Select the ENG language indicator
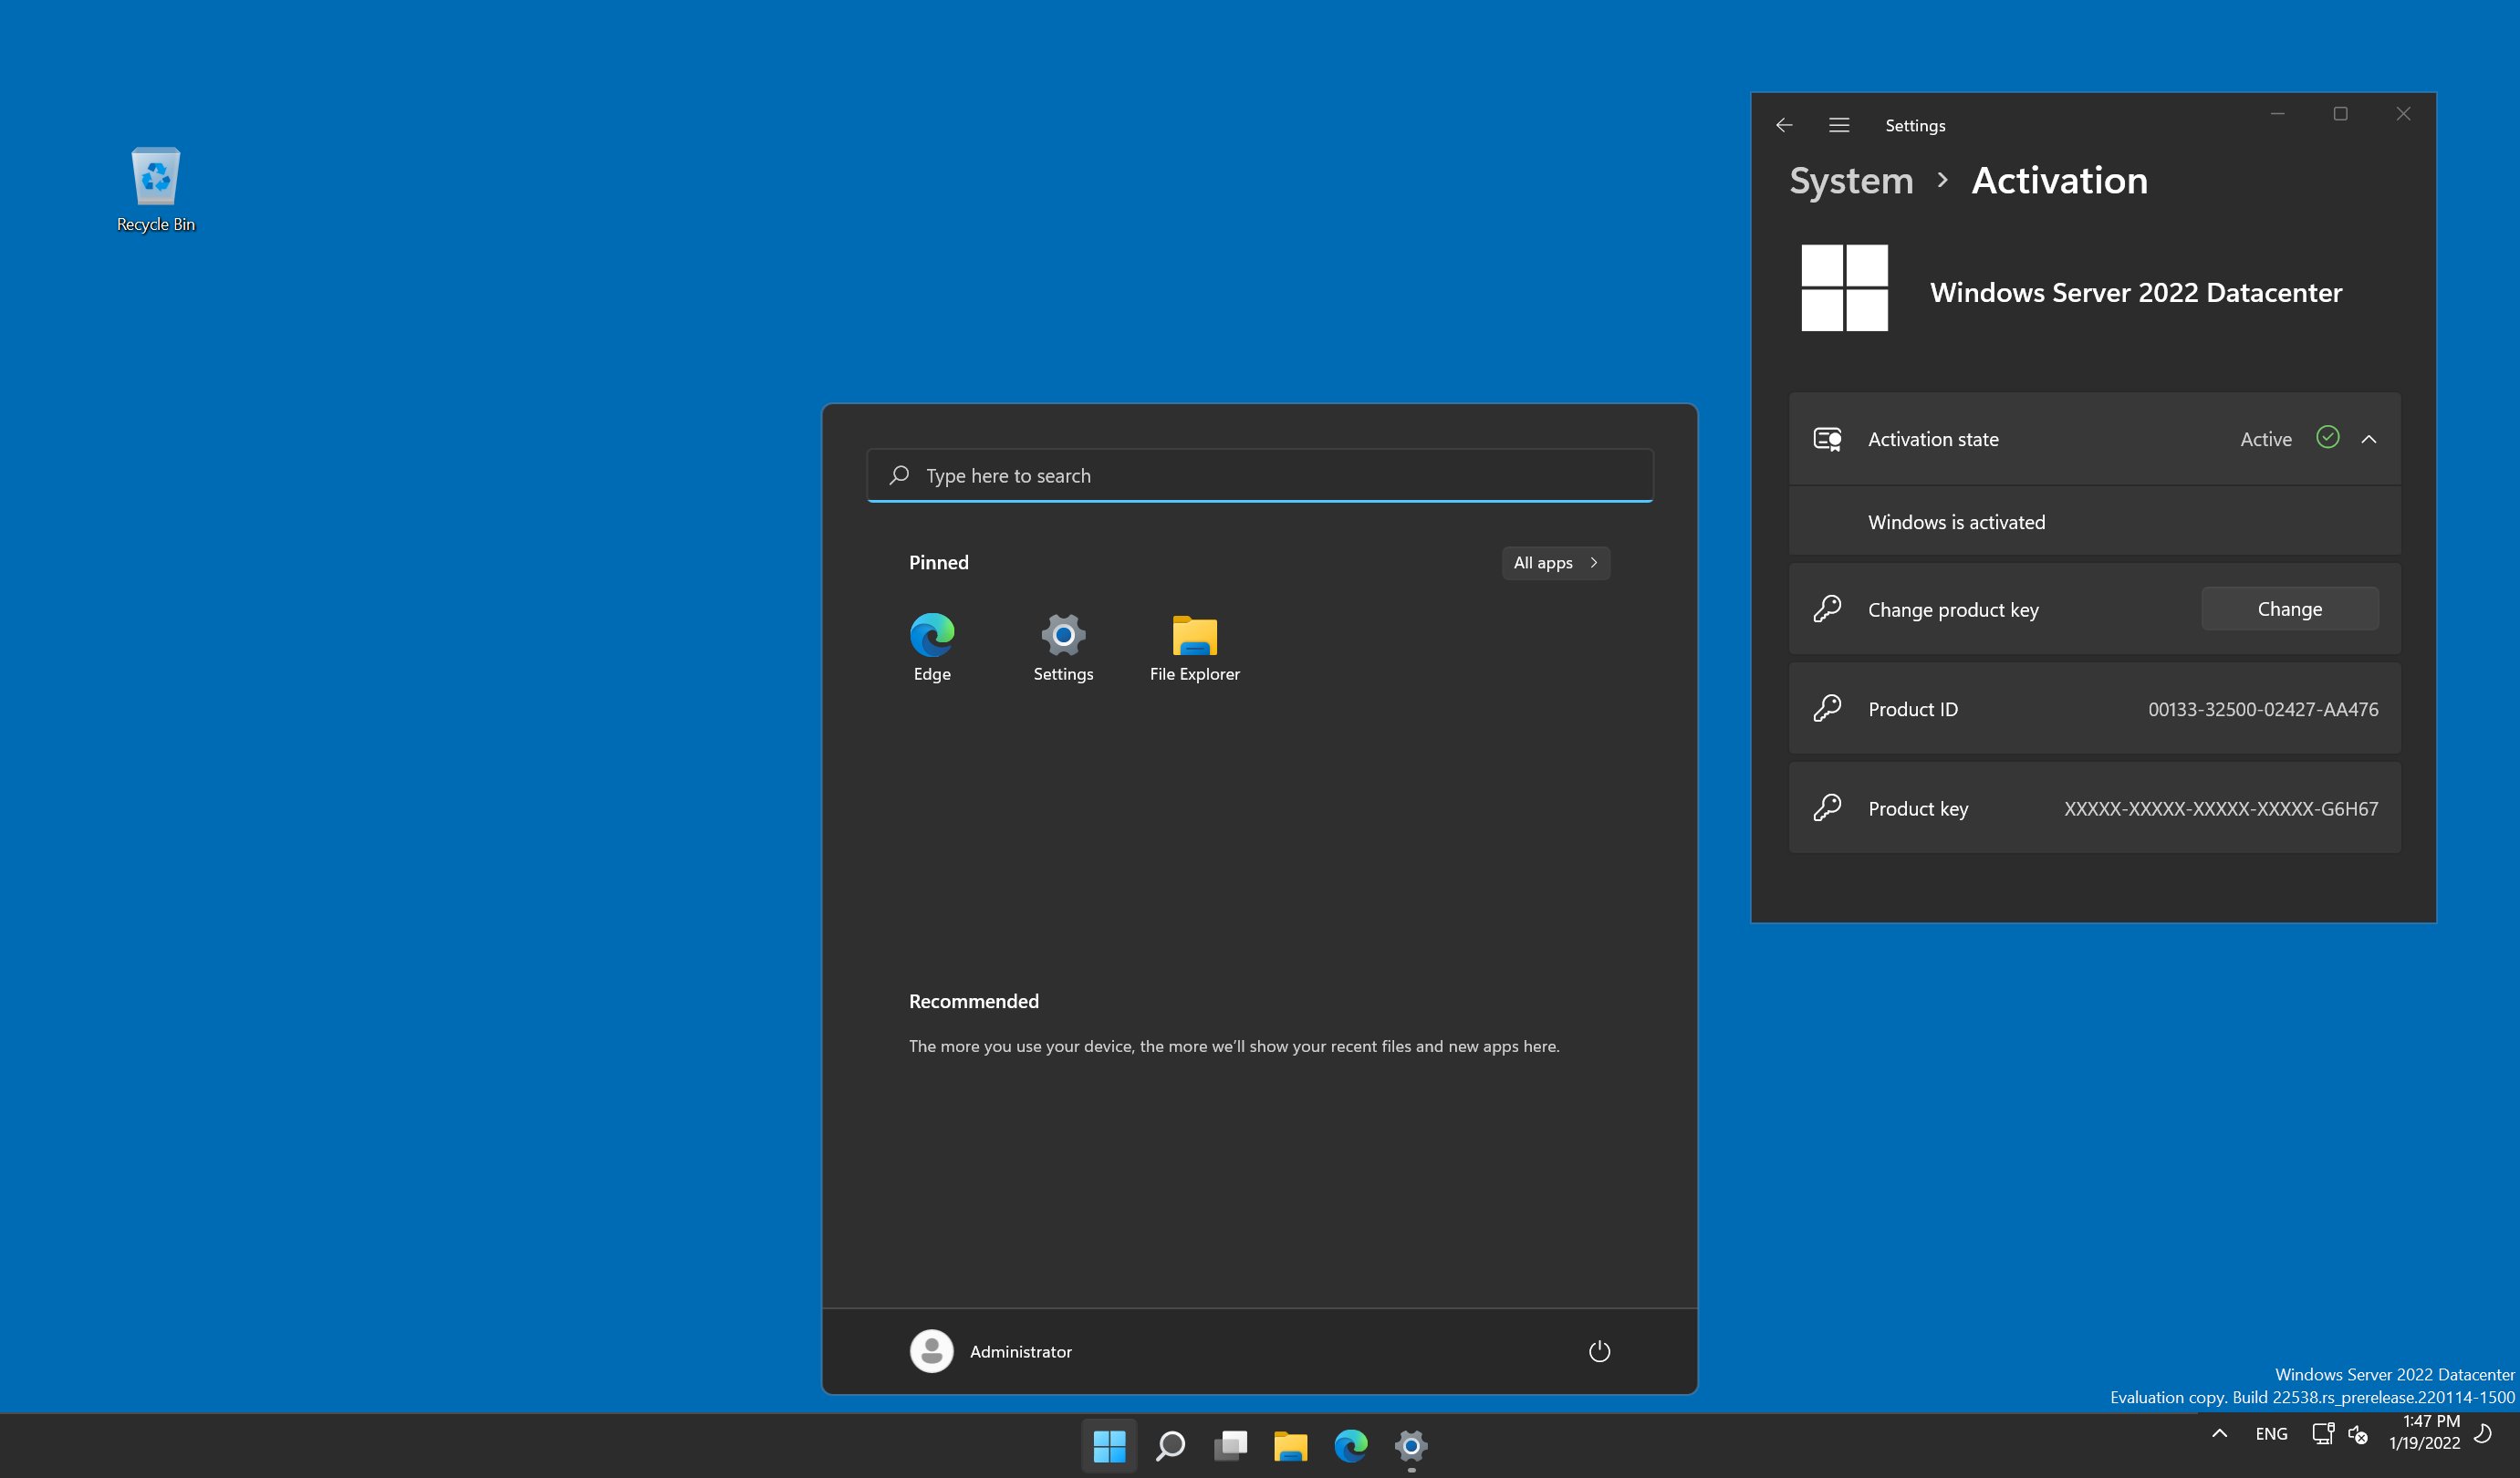Image resolution: width=2520 pixels, height=1478 pixels. [x=2272, y=1433]
